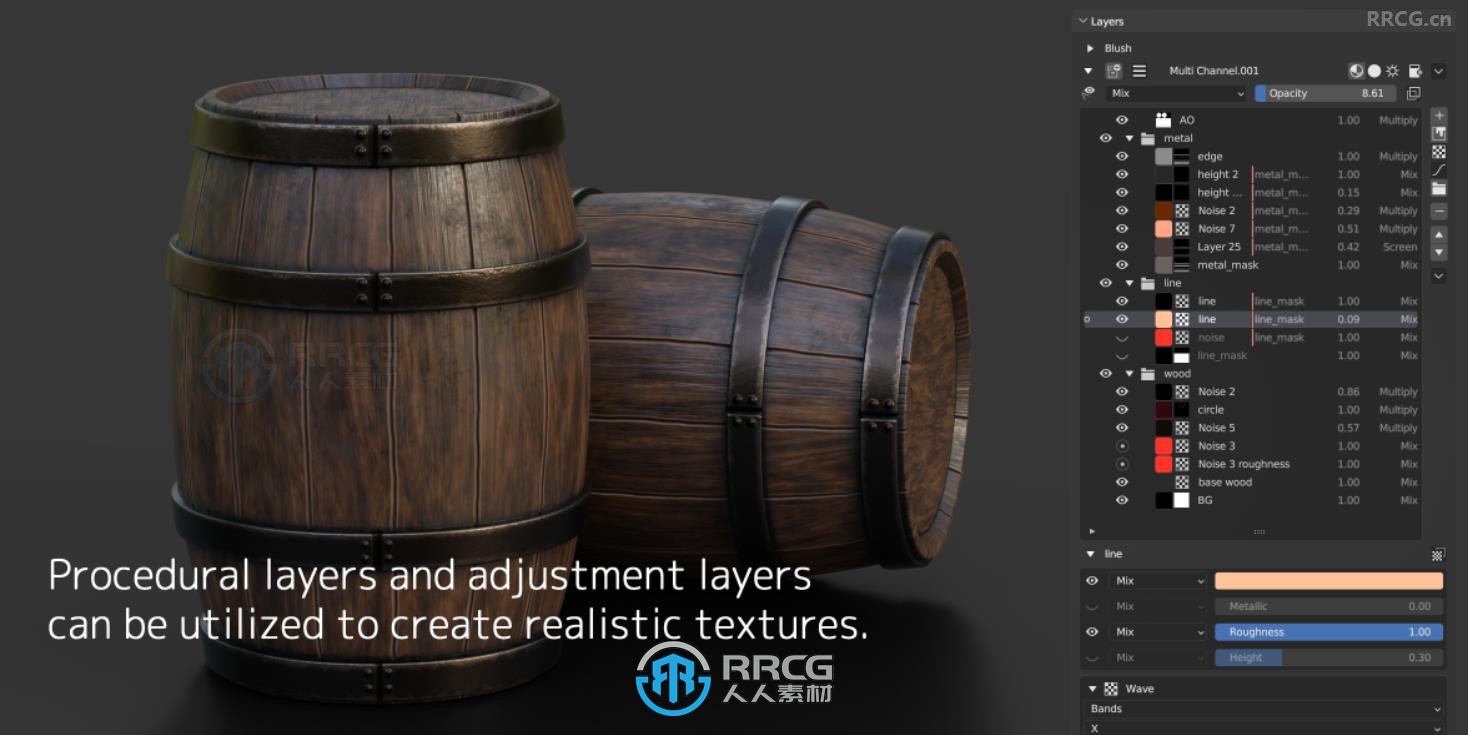Click the eye icon left of the top Mix dropdown

tap(1089, 93)
